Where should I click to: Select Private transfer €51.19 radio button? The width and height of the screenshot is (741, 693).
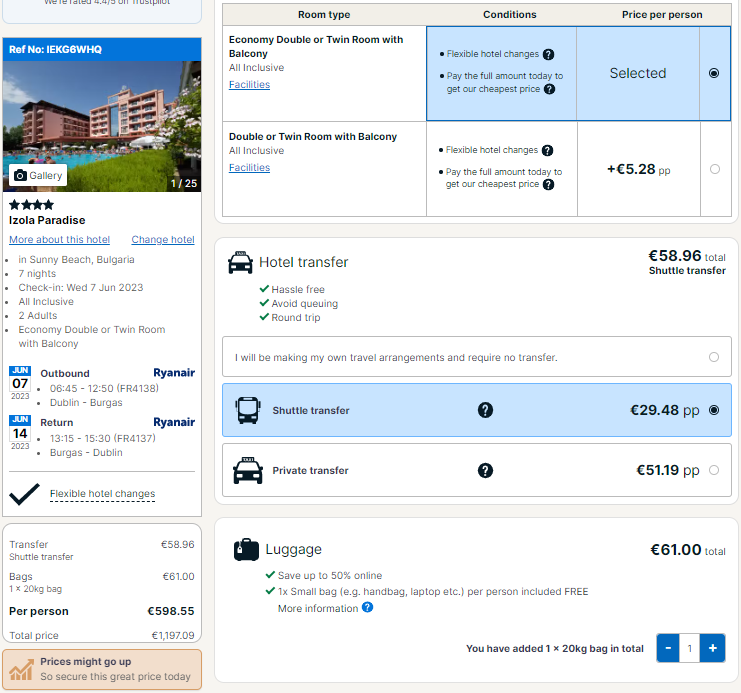point(714,470)
